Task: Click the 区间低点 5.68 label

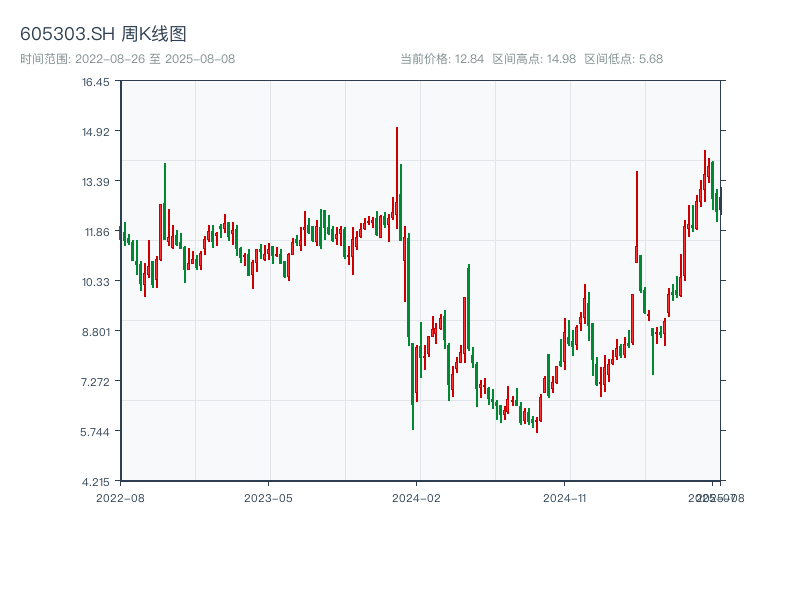Action: point(623,59)
